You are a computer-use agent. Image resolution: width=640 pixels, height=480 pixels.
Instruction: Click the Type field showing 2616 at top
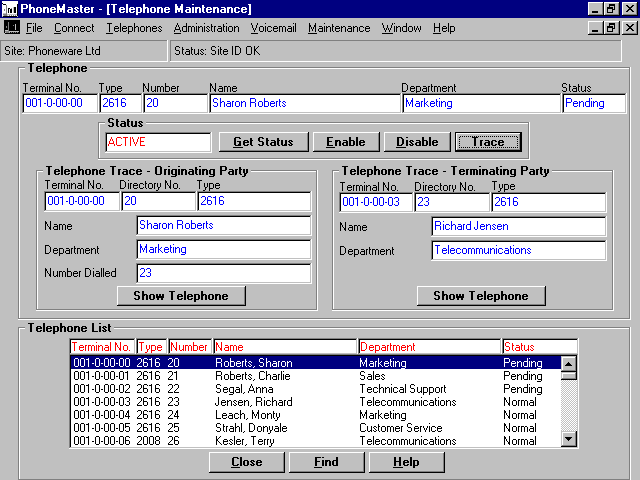[121, 103]
